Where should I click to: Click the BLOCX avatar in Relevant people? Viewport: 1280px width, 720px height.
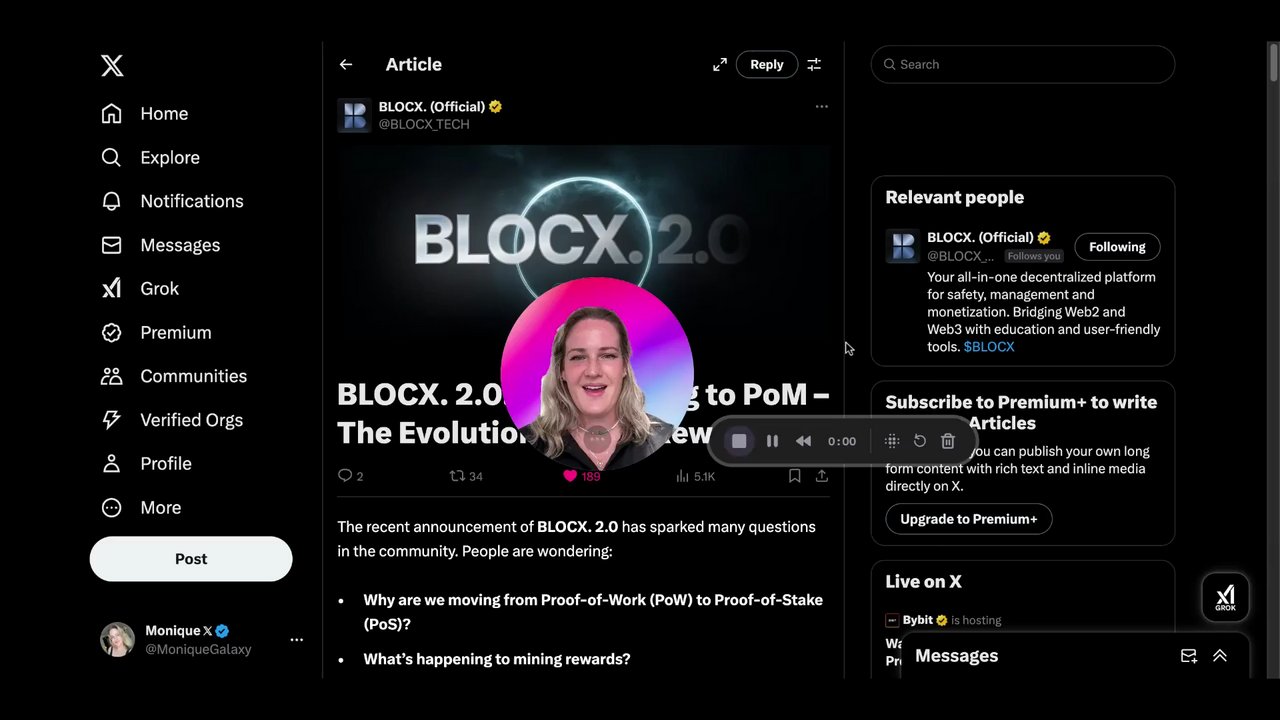(x=902, y=246)
